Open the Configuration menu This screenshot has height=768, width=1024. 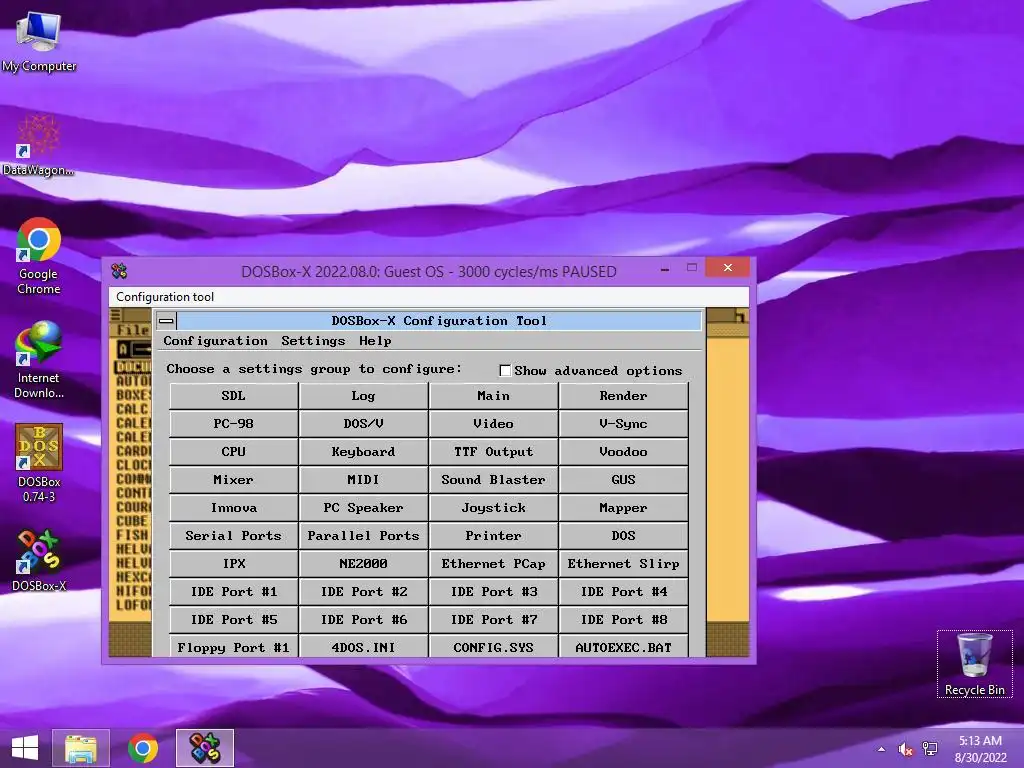[x=216, y=340]
